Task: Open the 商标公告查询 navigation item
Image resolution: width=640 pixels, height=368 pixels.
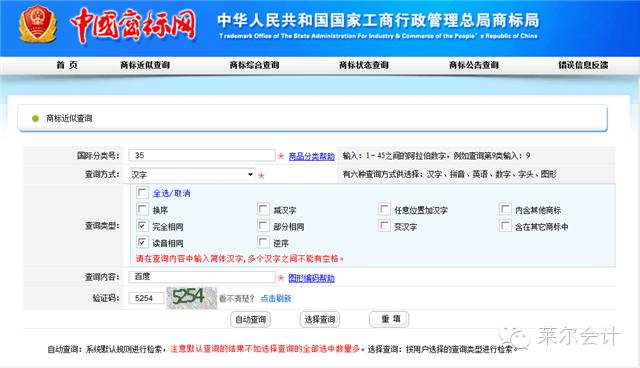Action: click(474, 65)
